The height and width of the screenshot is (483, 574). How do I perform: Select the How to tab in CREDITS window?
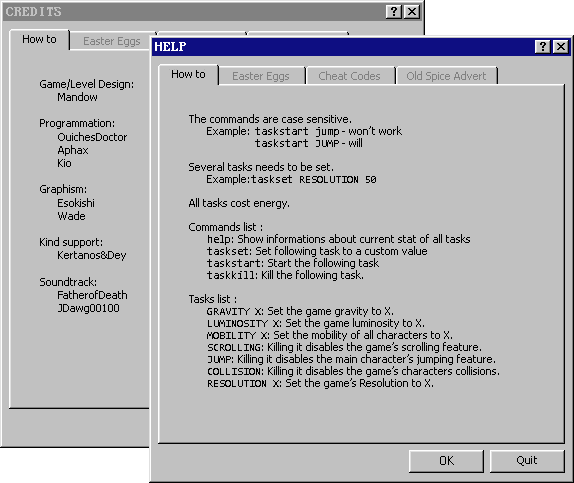tap(39, 39)
